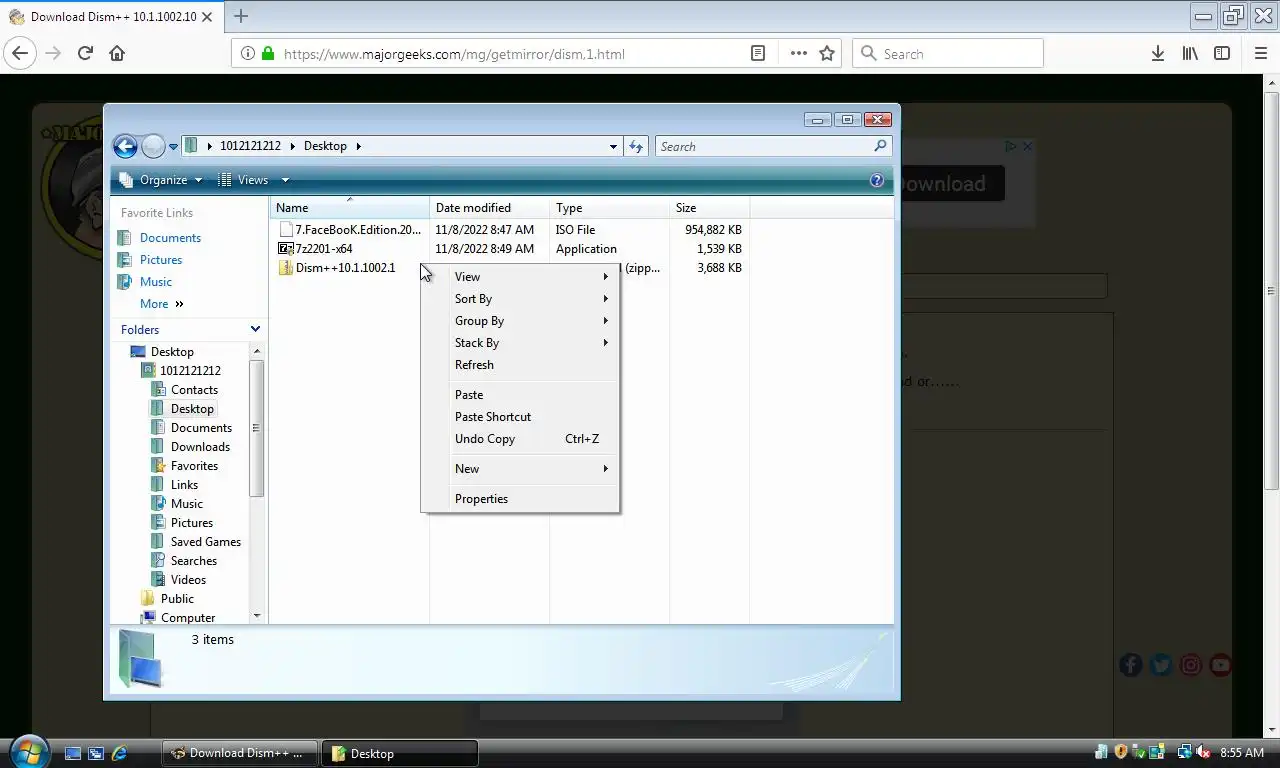Image resolution: width=1280 pixels, height=768 pixels.
Task: Click the Explorer forward arrow button
Action: [153, 147]
